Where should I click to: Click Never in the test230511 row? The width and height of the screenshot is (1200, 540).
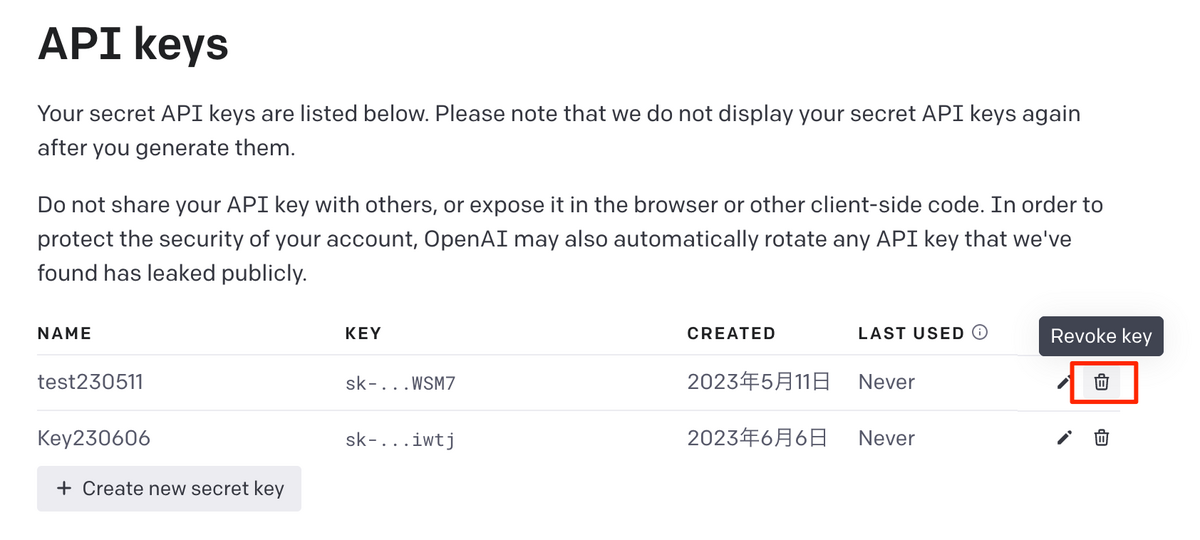[886, 382]
